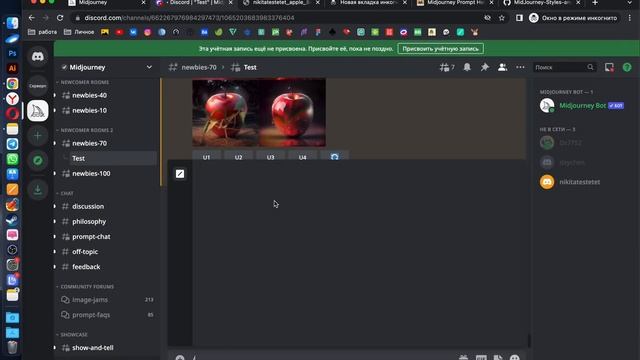Add a server with plus icon
The image size is (640, 360).
click(x=38, y=136)
